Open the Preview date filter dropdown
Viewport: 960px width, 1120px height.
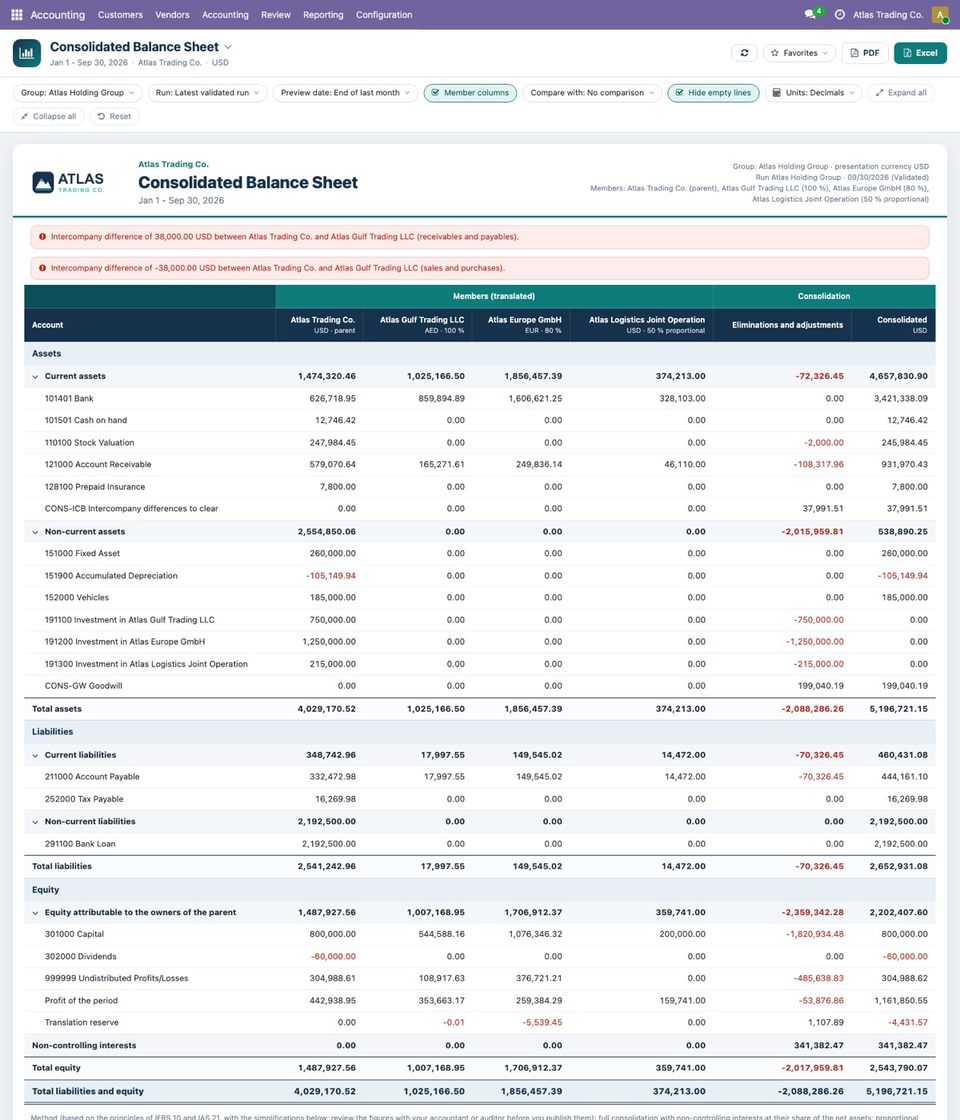pyautogui.click(x=345, y=93)
